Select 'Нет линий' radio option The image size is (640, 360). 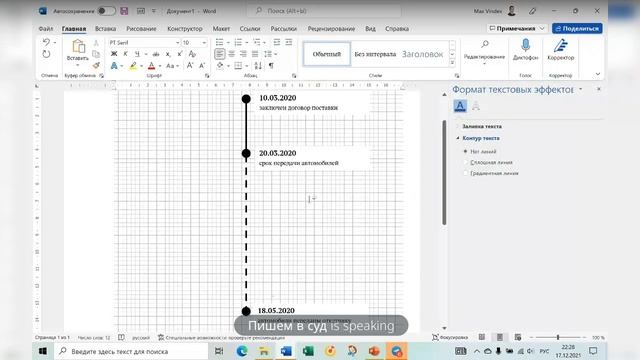click(x=465, y=151)
